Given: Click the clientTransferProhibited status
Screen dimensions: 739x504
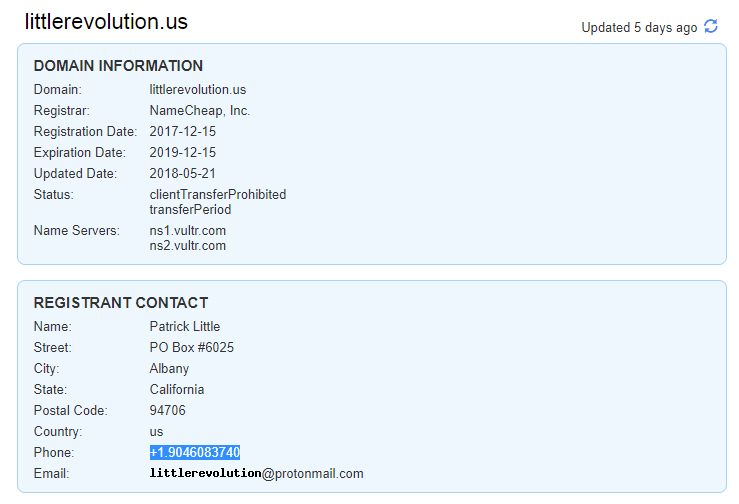Looking at the screenshot, I should coord(218,195).
